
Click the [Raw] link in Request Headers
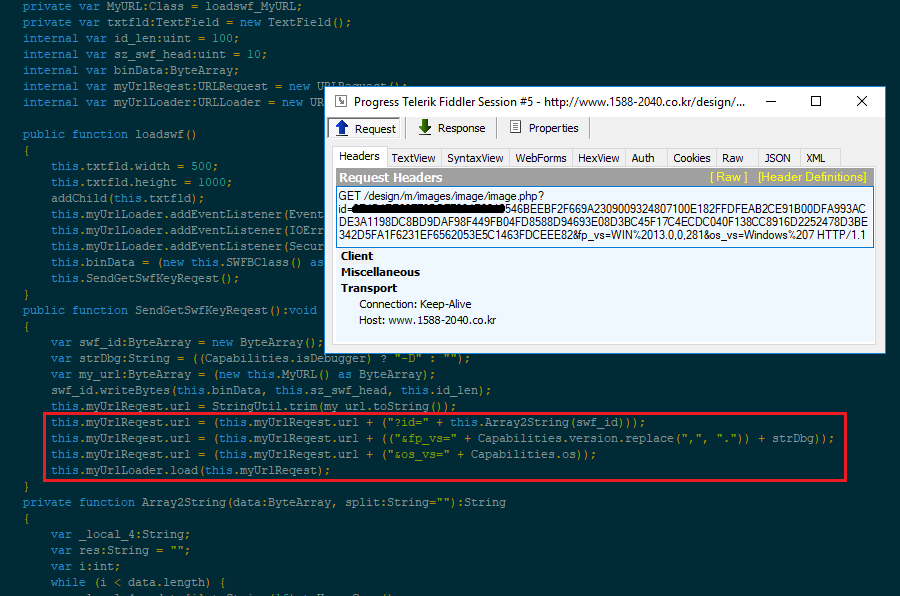point(728,177)
